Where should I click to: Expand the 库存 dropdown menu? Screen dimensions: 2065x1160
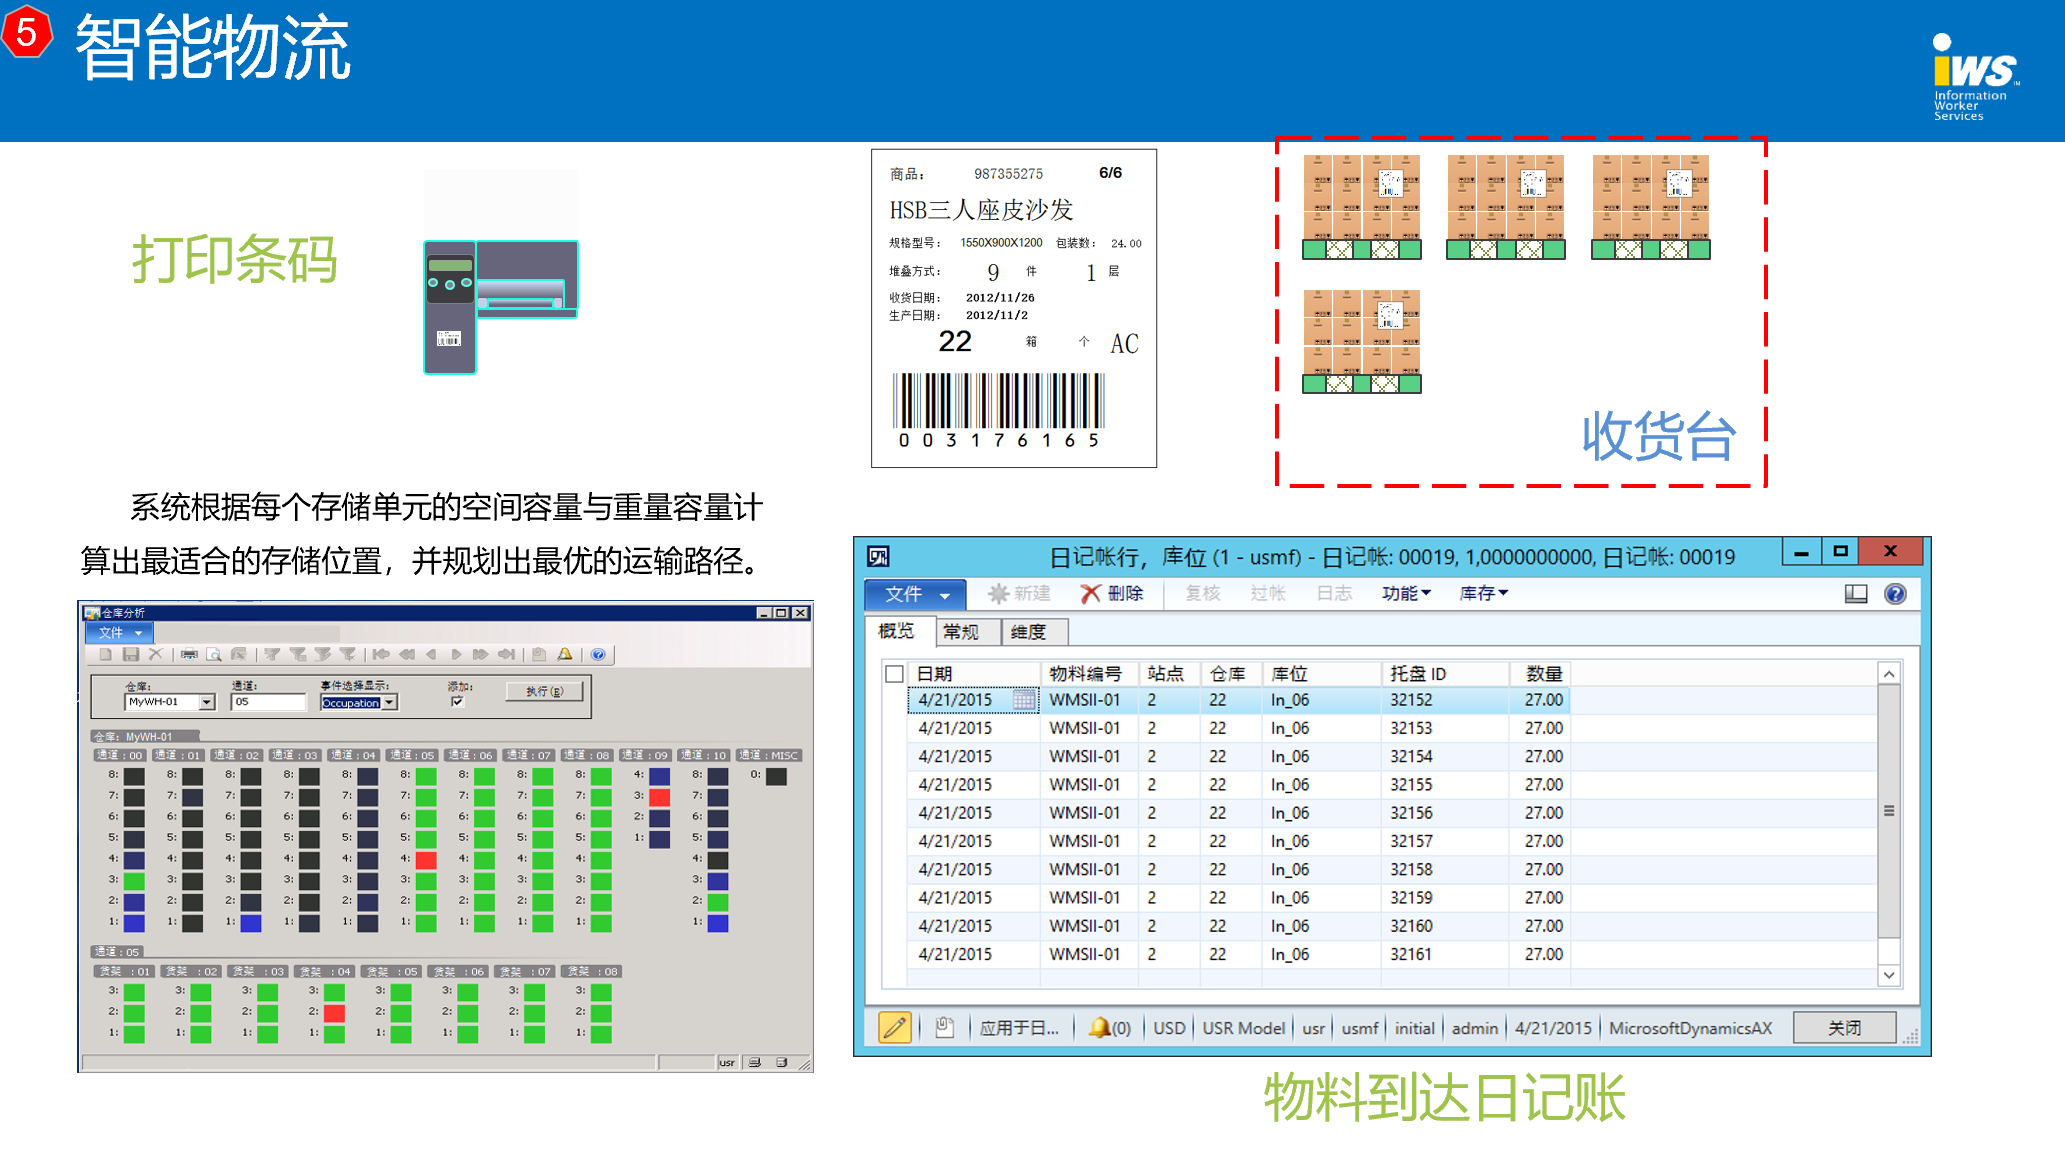(x=1483, y=594)
